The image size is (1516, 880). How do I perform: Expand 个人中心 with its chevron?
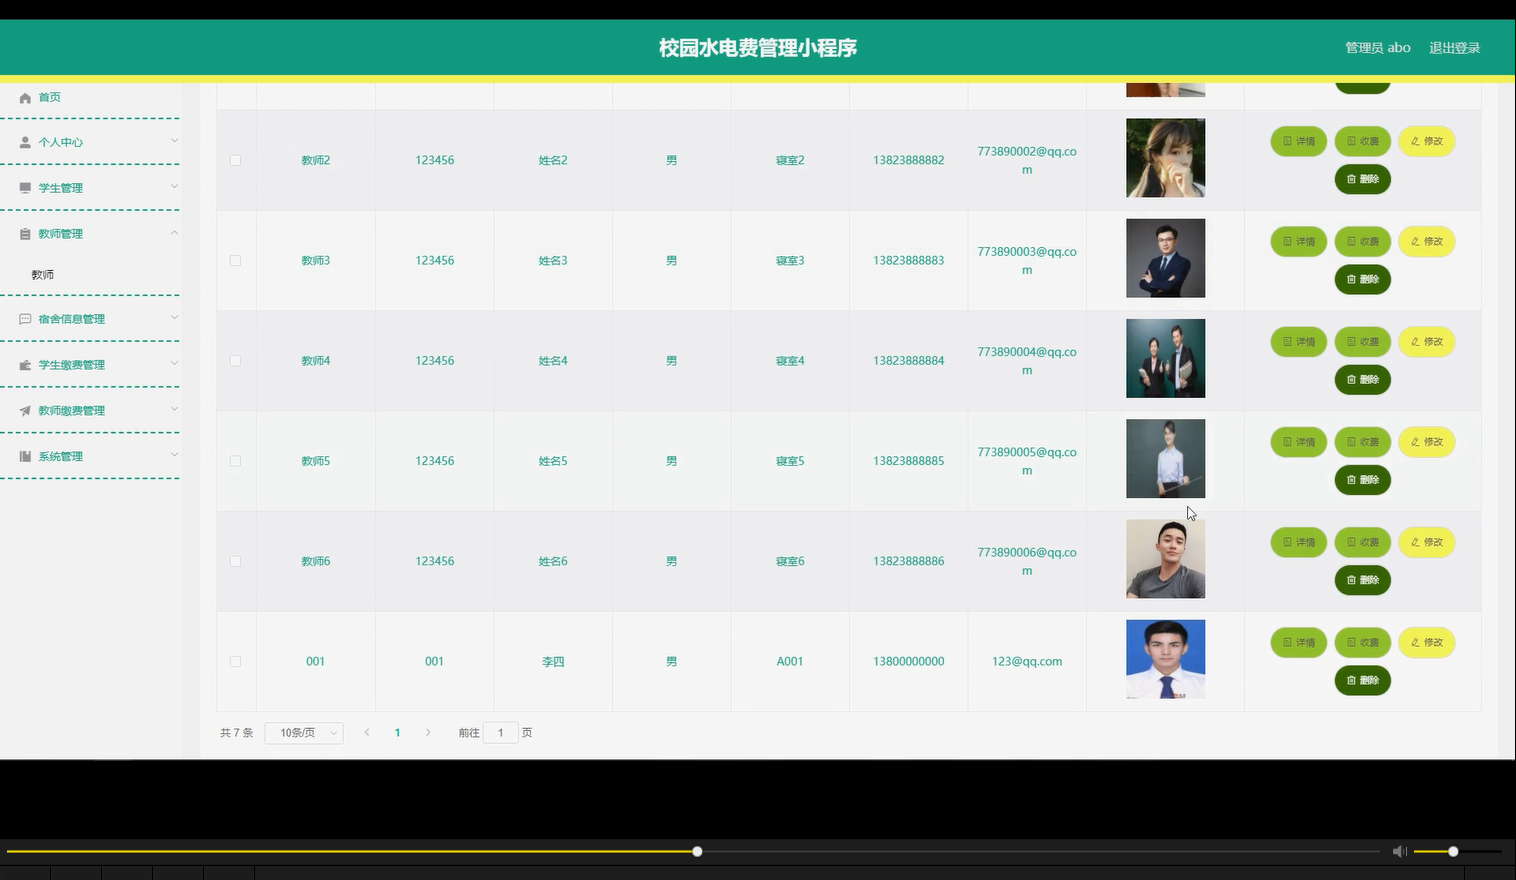pyautogui.click(x=174, y=141)
